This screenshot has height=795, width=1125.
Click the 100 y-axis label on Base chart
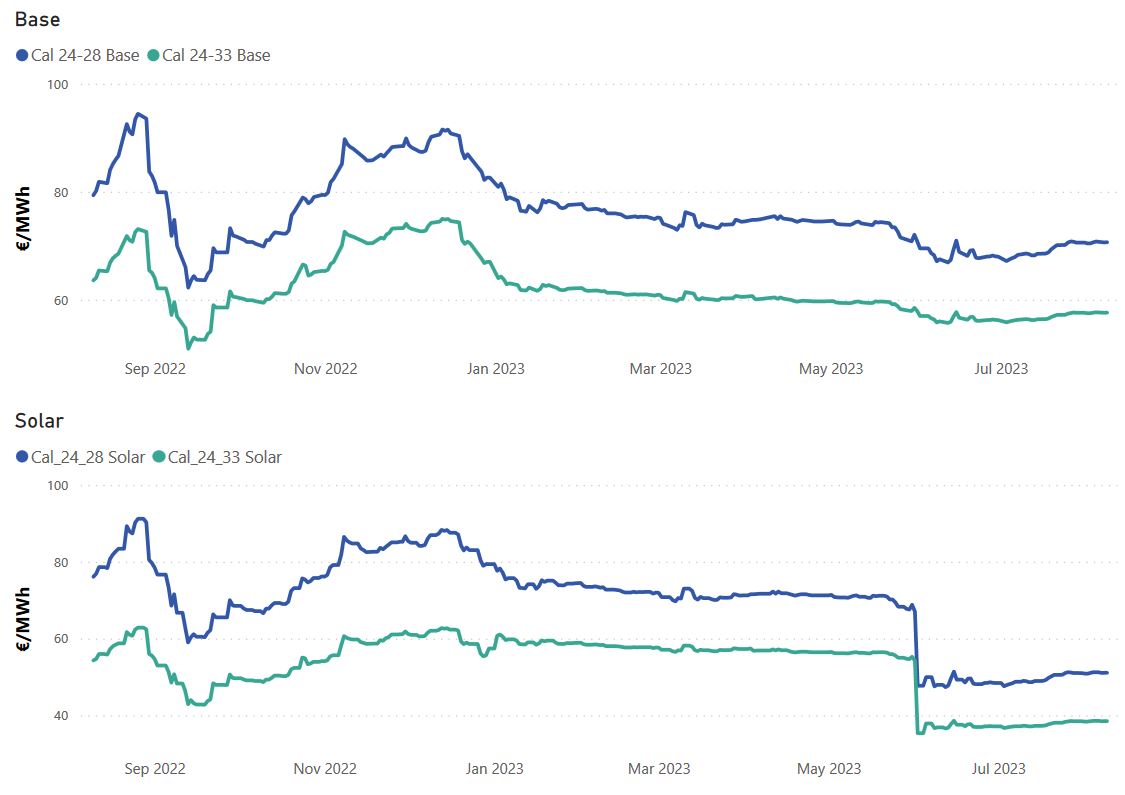pyautogui.click(x=57, y=85)
